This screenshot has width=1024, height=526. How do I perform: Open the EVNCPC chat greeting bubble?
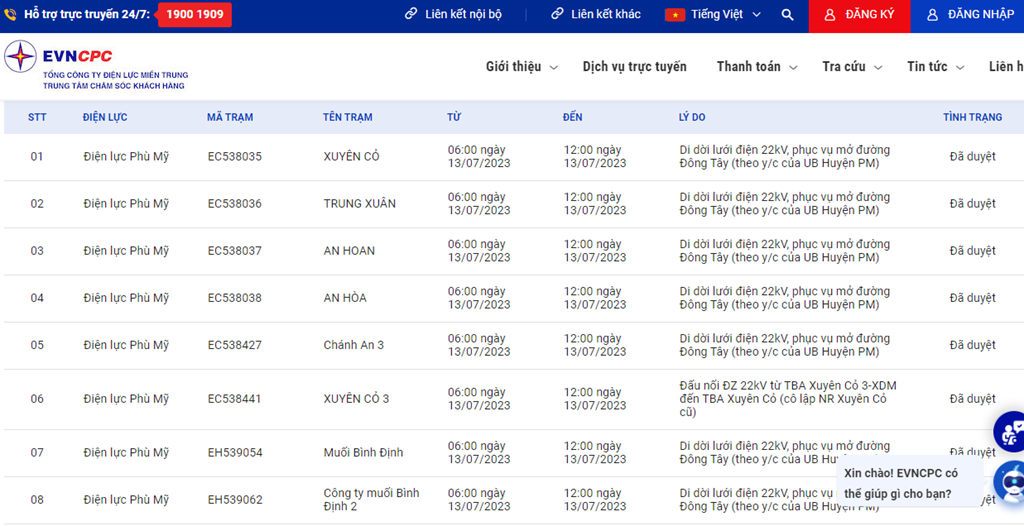coord(909,484)
